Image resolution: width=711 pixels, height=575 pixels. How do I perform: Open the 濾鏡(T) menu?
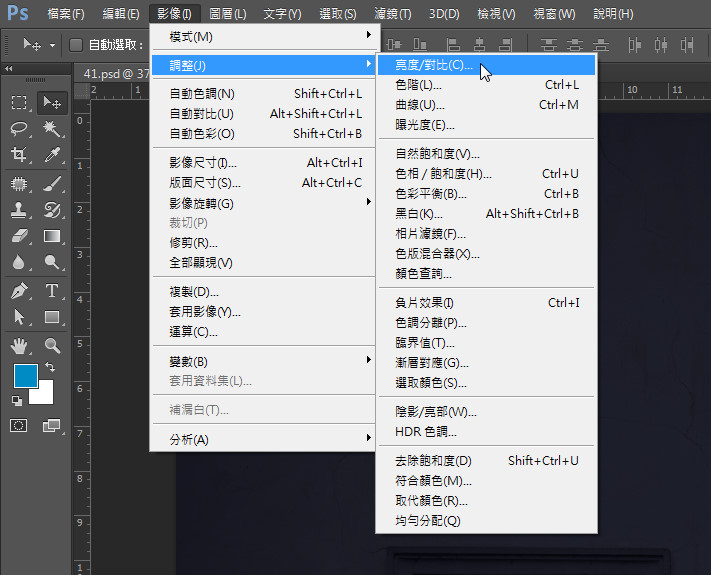391,14
